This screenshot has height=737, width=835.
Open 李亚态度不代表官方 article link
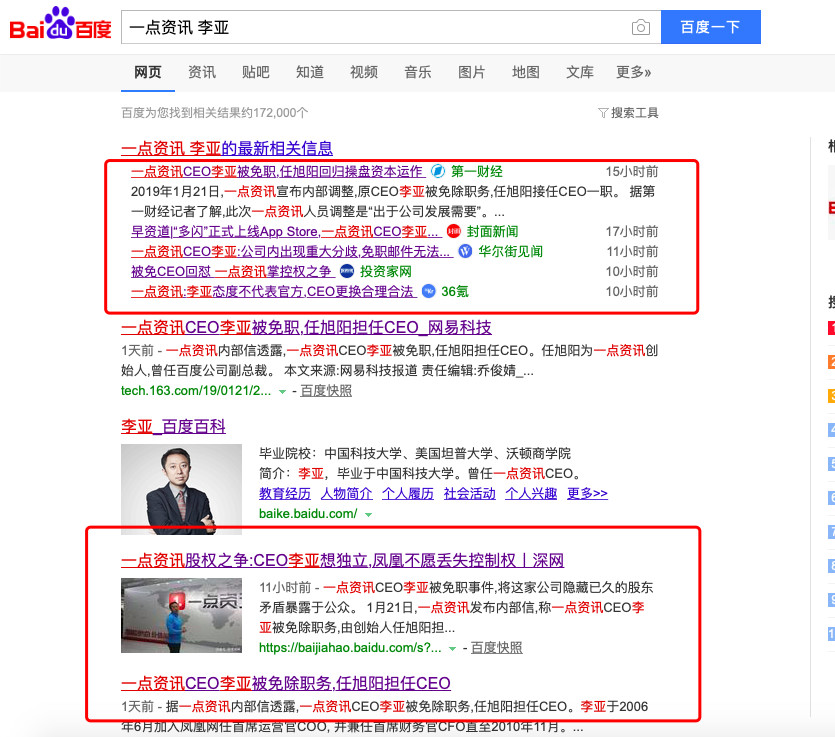click(274, 291)
